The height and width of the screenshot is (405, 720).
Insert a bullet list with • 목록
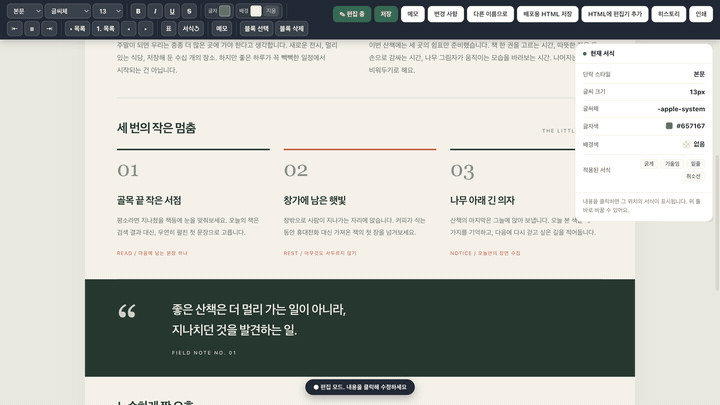[x=77, y=28]
